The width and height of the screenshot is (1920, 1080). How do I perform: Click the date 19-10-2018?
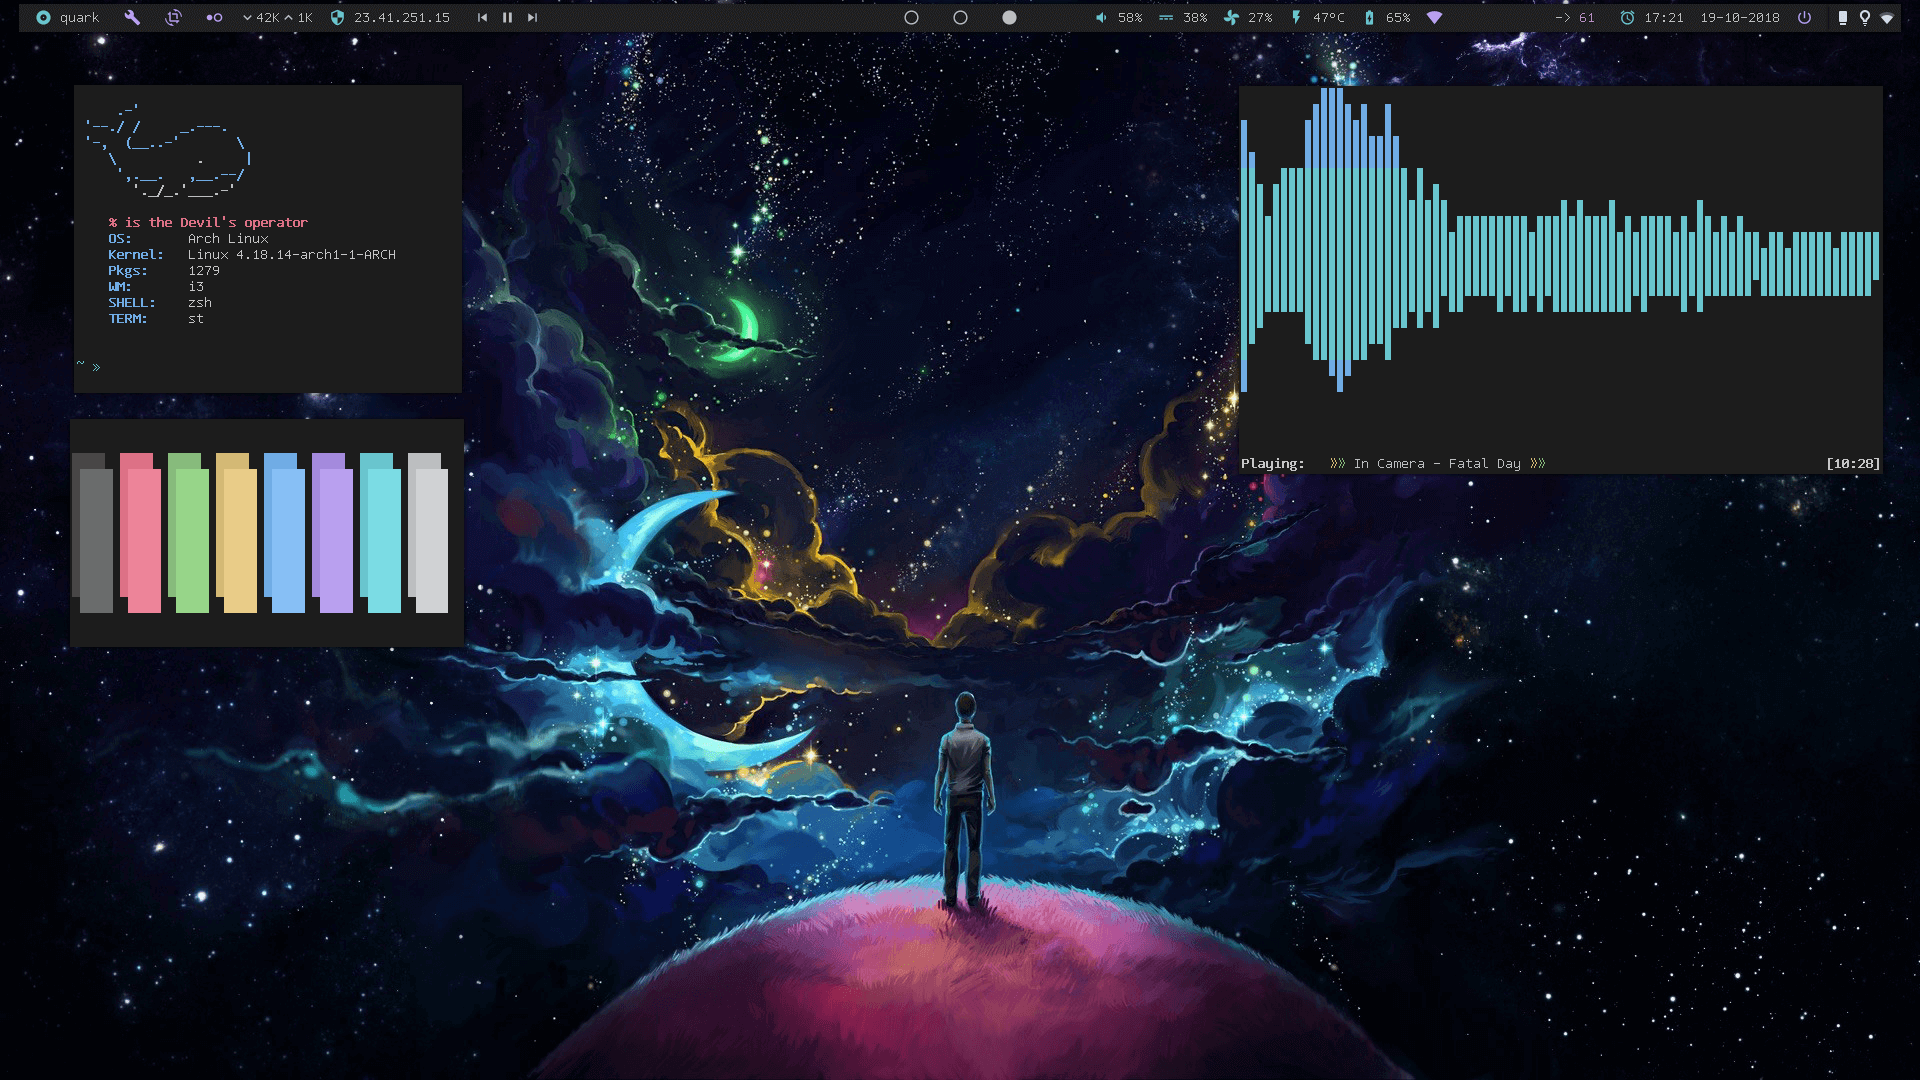point(1740,18)
